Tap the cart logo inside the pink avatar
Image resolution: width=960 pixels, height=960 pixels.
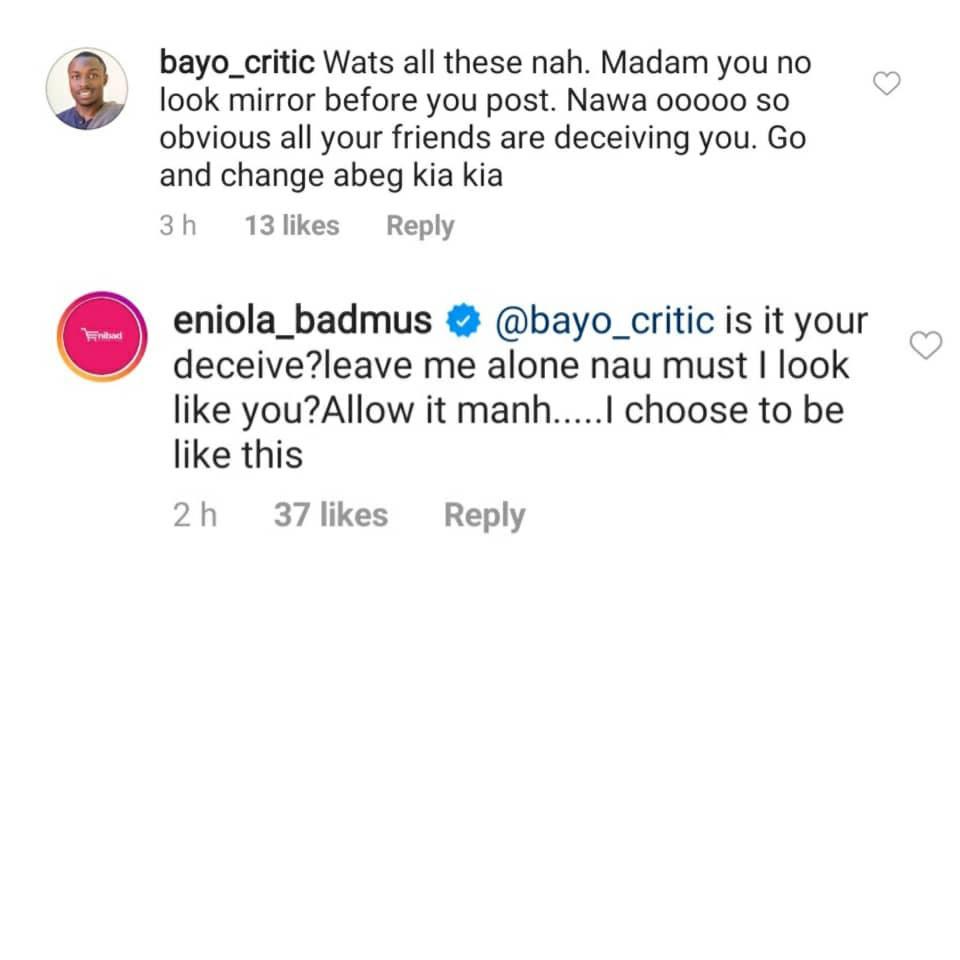(x=102, y=336)
